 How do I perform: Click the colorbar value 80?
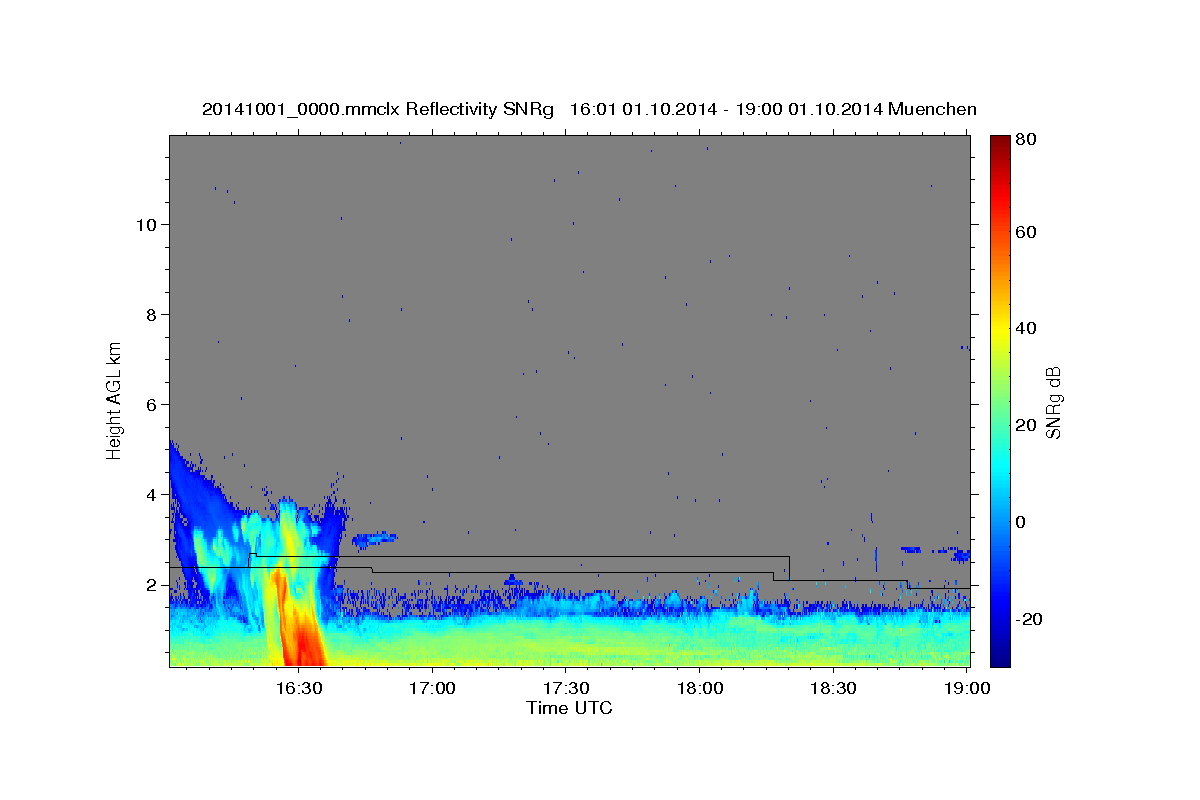point(1025,140)
